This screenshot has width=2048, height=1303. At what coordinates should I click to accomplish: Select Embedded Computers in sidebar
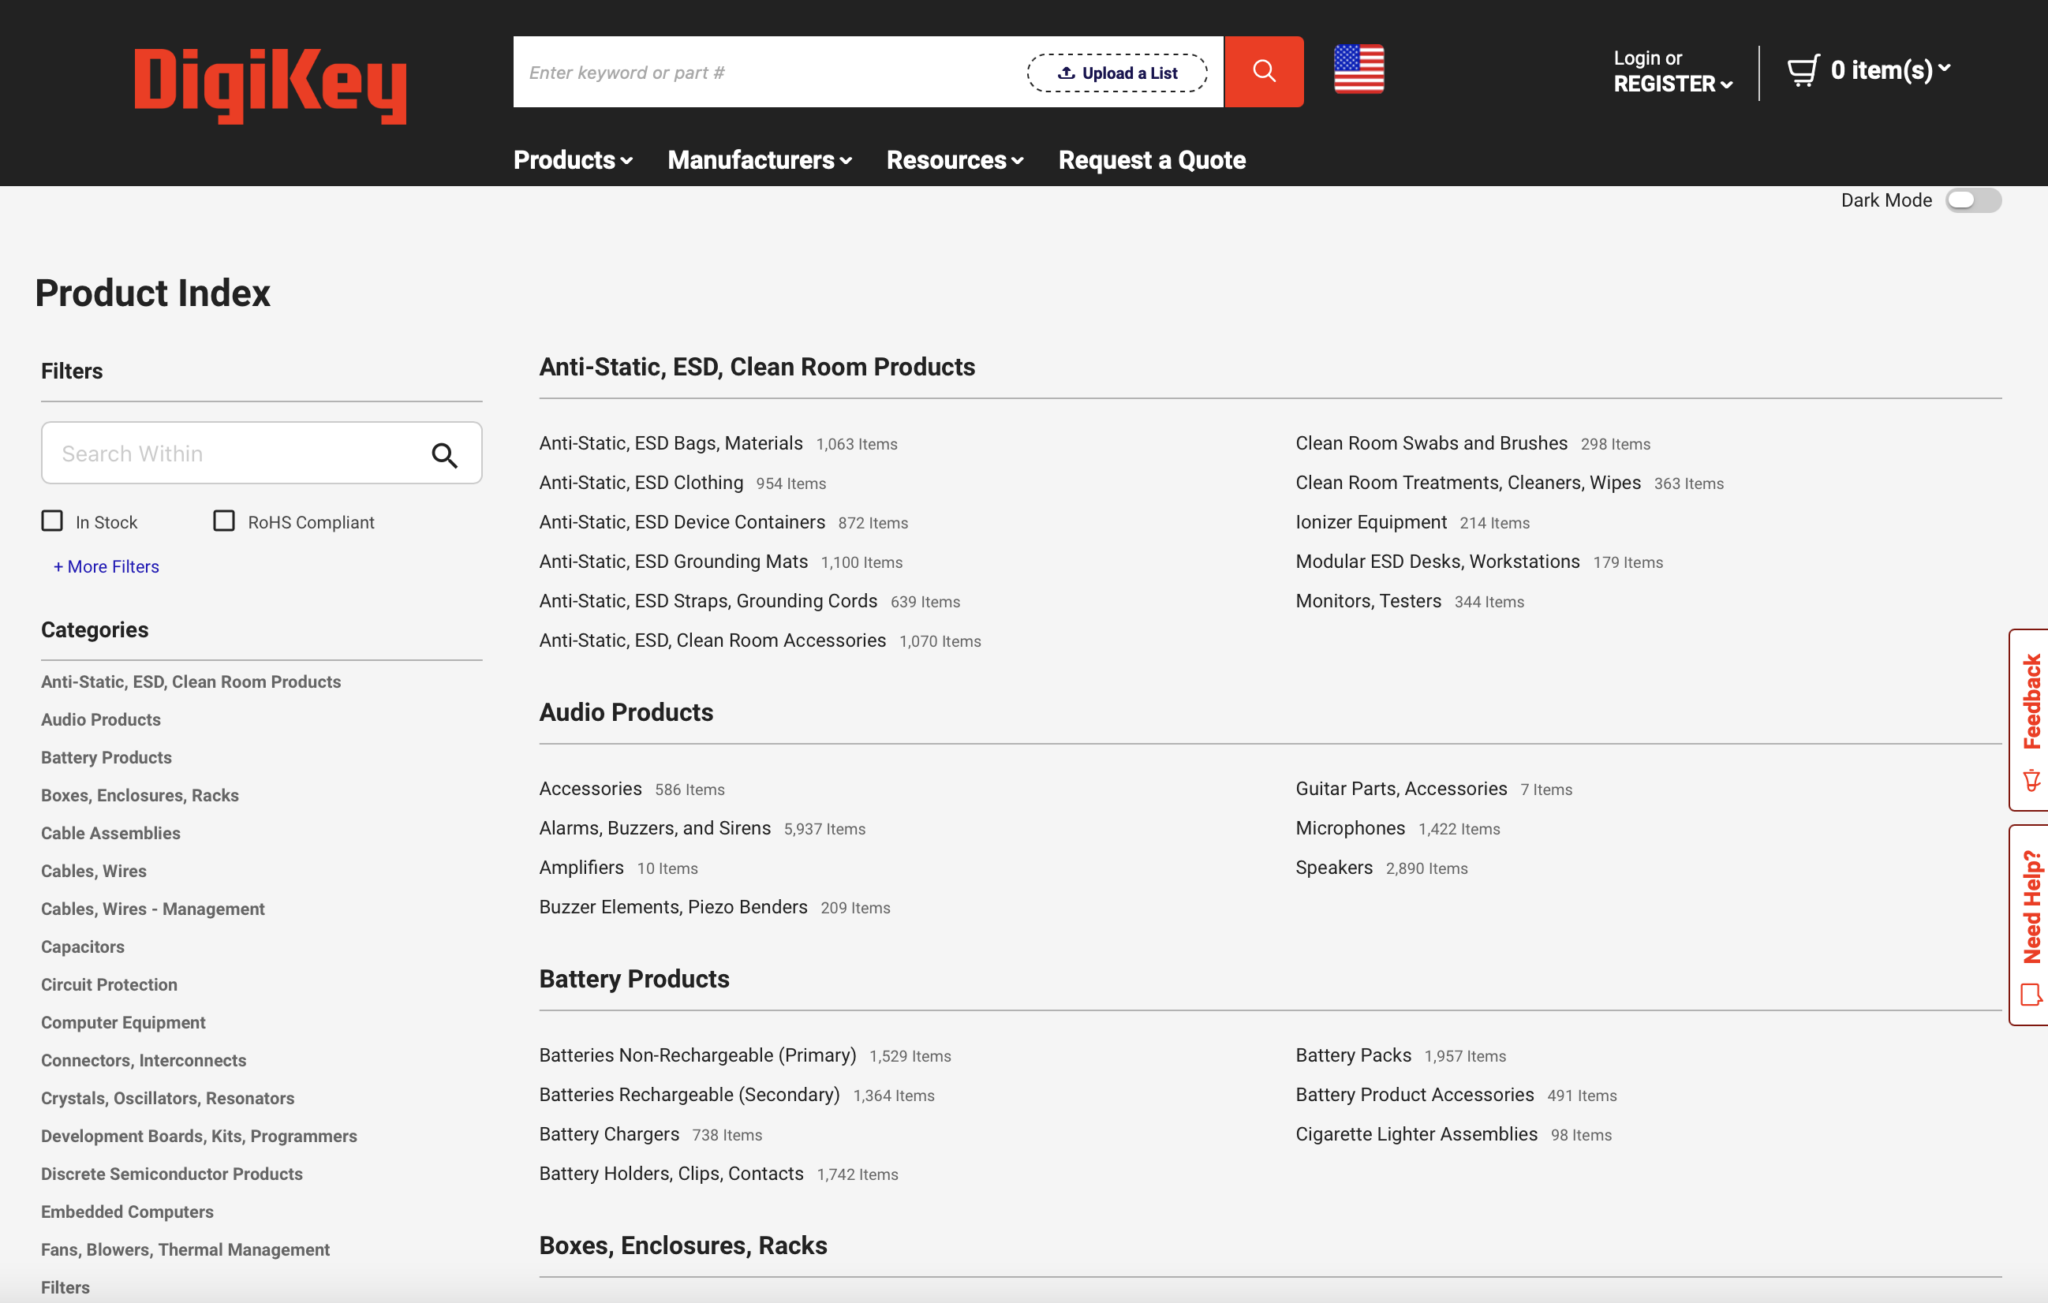pyautogui.click(x=127, y=1211)
